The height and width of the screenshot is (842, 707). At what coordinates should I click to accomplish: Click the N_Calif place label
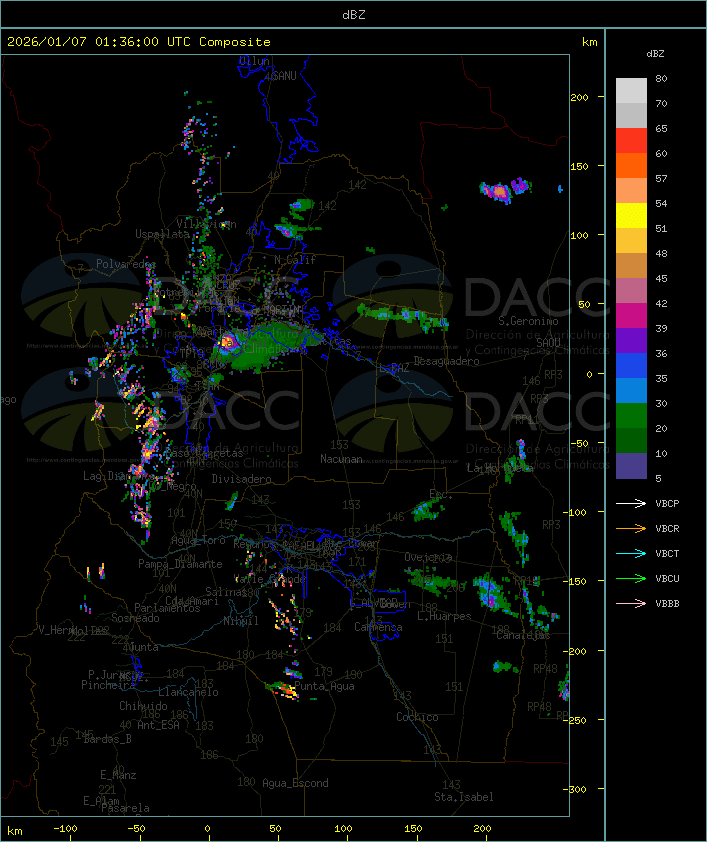295,260
